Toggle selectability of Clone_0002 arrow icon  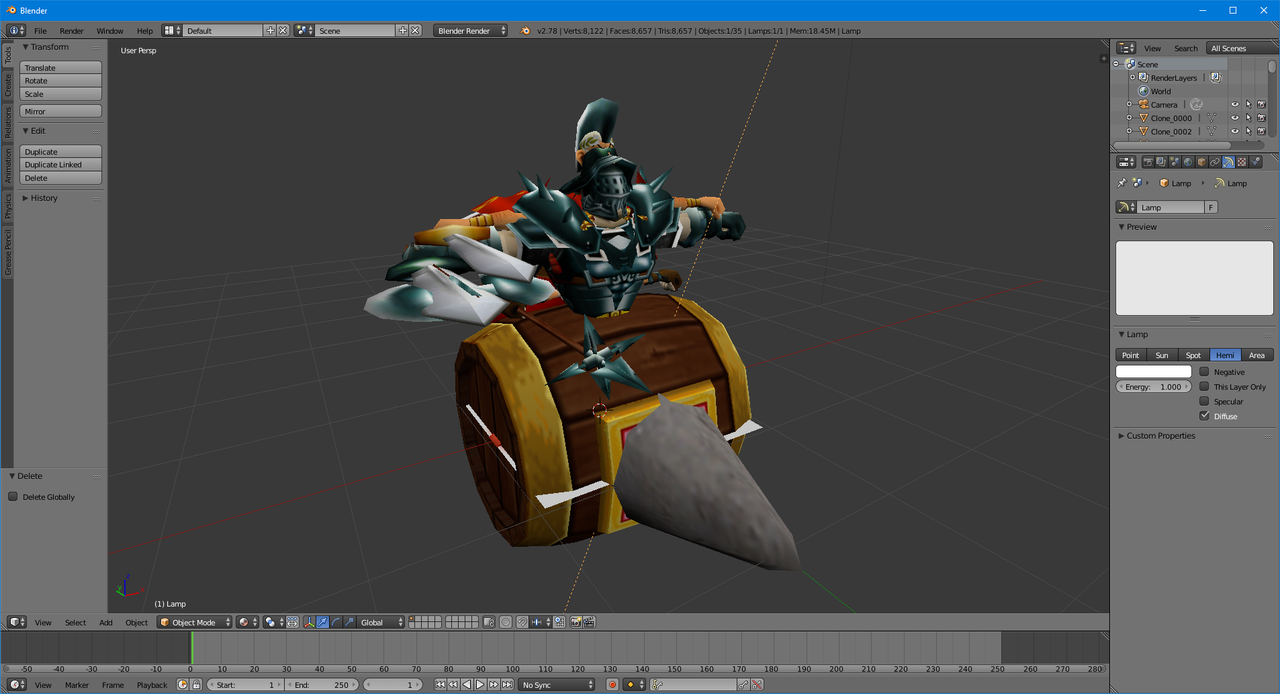pos(1248,131)
